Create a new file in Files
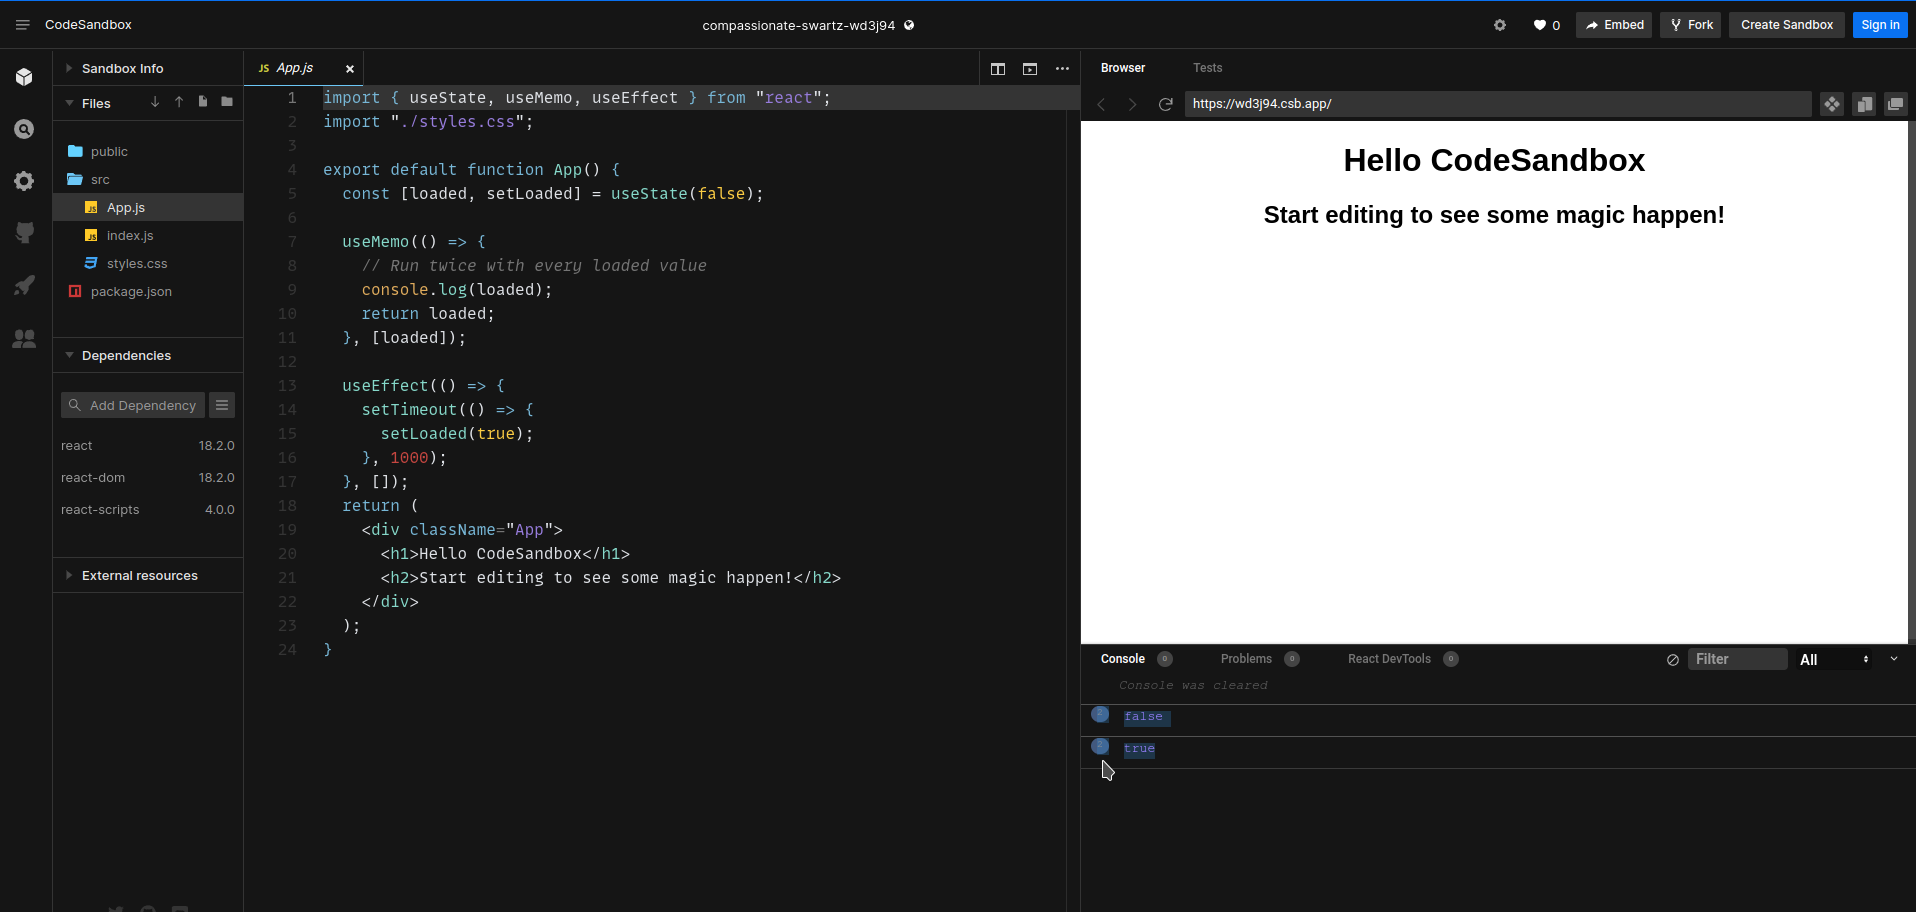The height and width of the screenshot is (912, 1916). [x=203, y=102]
